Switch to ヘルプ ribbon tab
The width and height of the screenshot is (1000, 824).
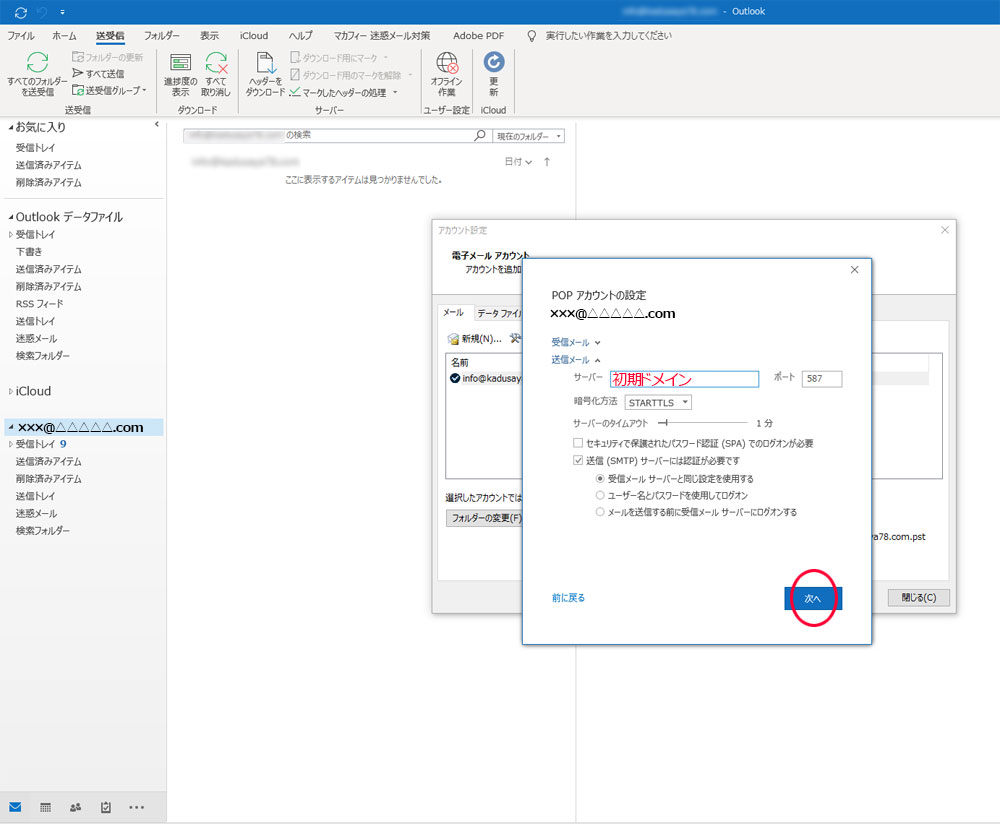click(300, 36)
